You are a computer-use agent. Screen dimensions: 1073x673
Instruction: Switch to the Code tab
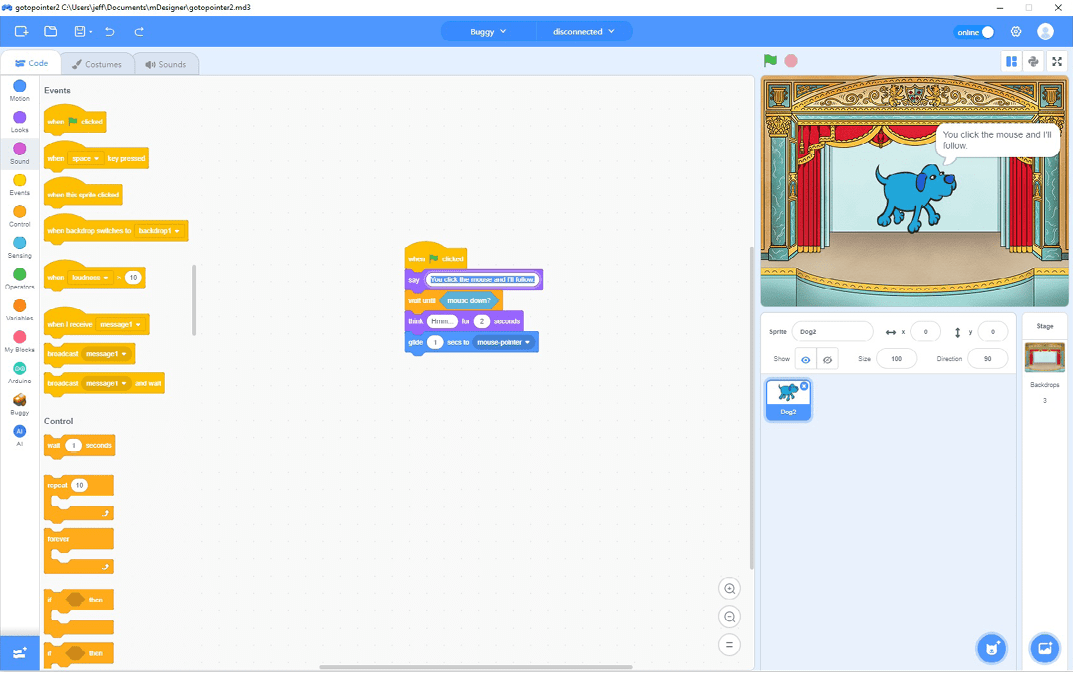pyautogui.click(x=31, y=63)
